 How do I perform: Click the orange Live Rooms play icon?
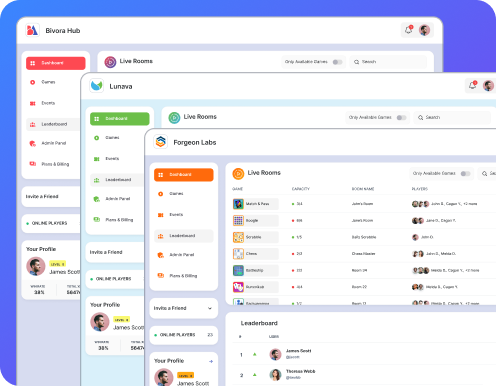coord(238,173)
